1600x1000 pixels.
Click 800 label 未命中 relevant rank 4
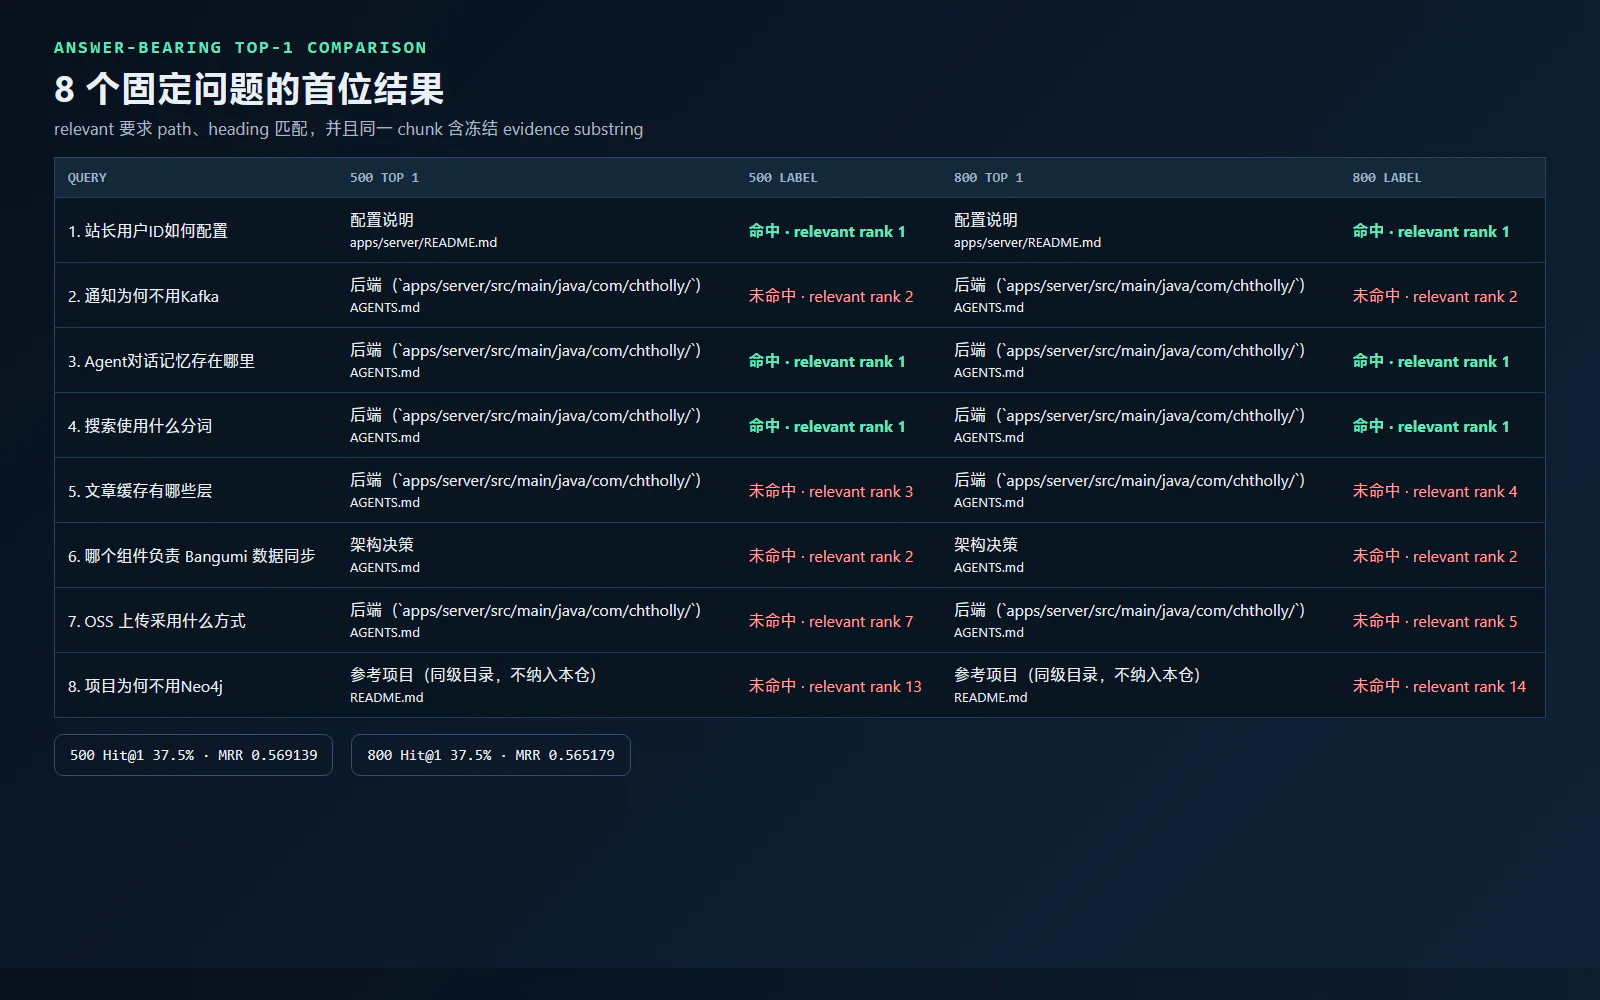tap(1435, 491)
